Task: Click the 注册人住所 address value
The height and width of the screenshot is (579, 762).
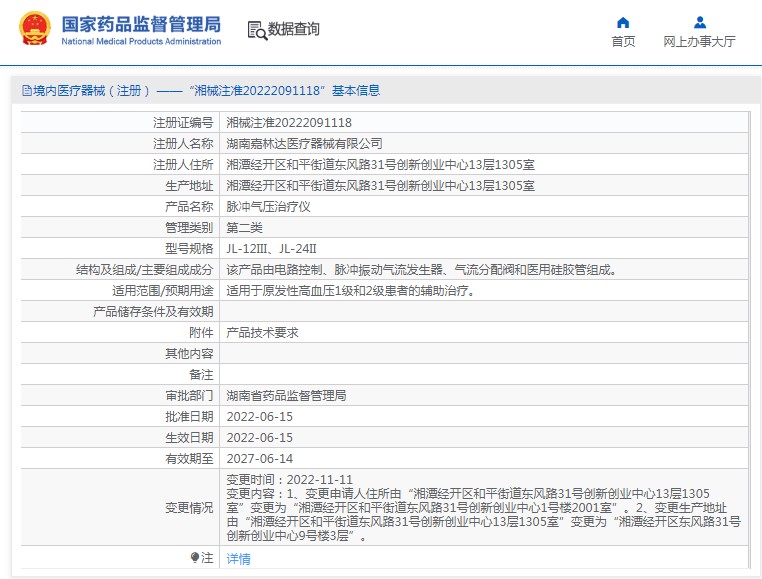Action: coord(380,164)
